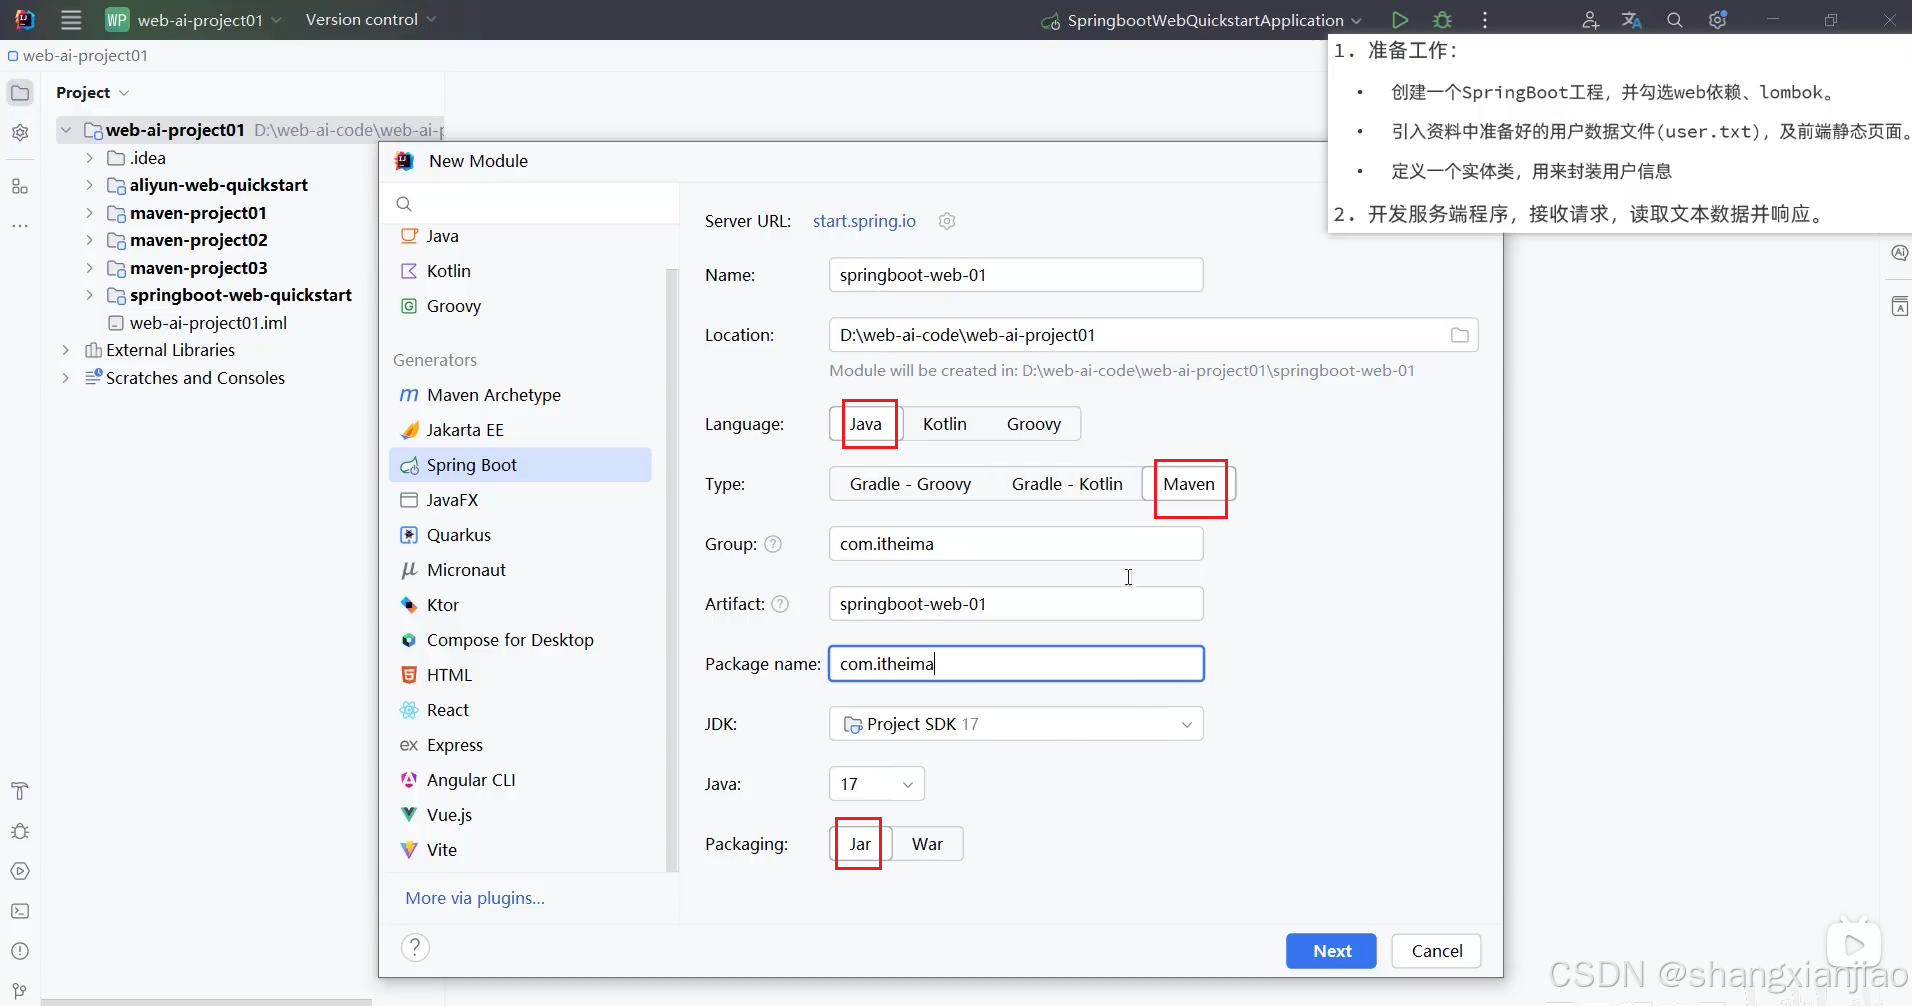Click the Package name input field
Screen dimensions: 1912x1006
pyautogui.click(x=1016, y=664)
